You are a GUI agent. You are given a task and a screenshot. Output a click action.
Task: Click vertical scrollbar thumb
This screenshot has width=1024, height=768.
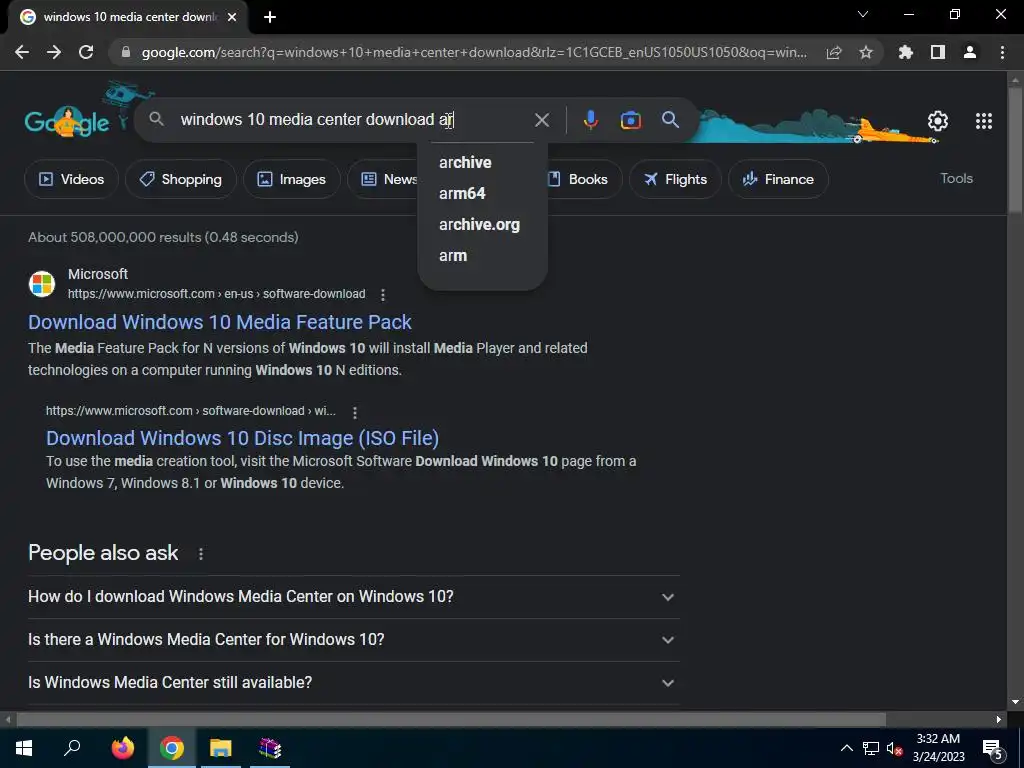1015,150
